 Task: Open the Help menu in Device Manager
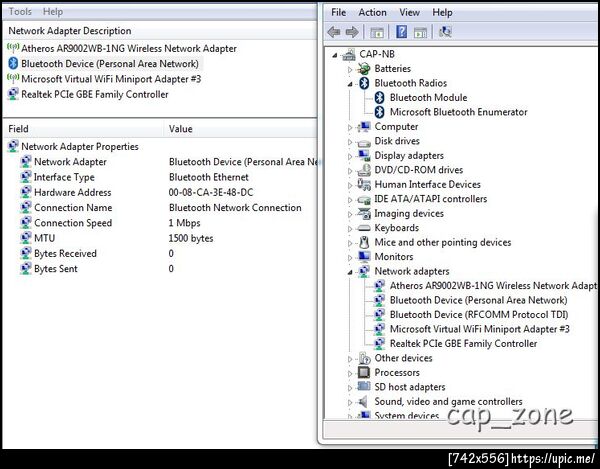[442, 12]
